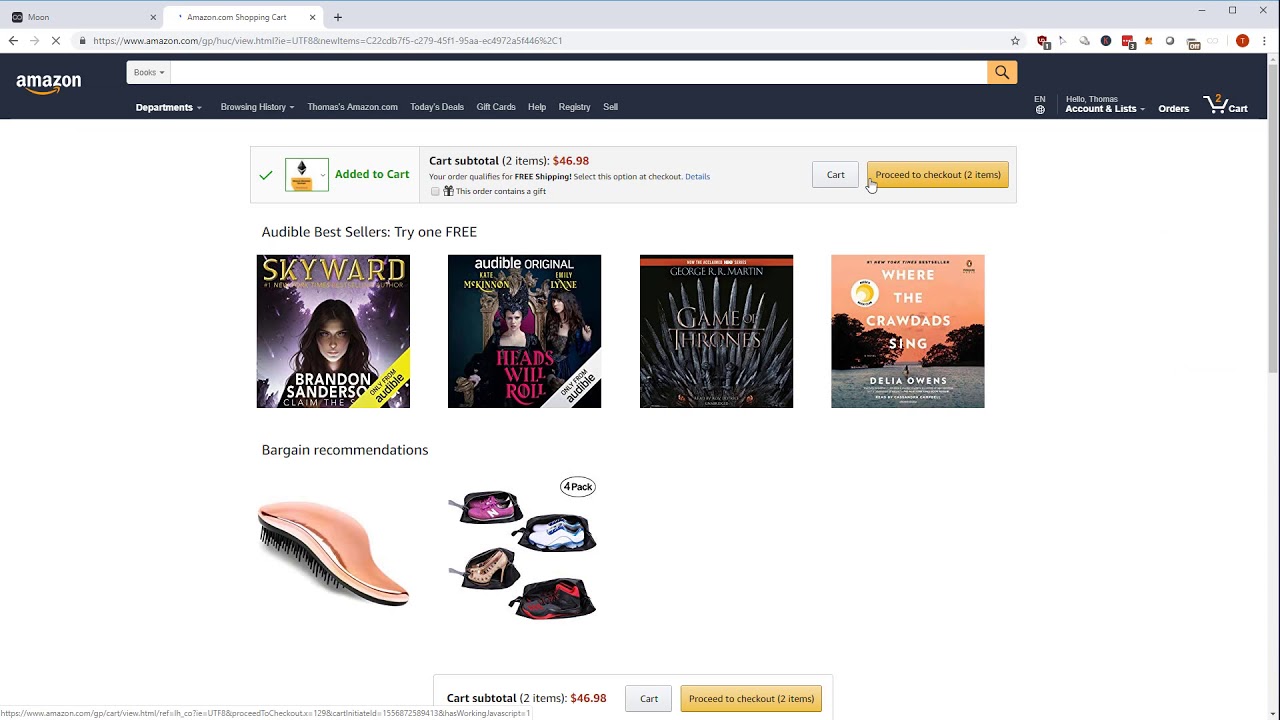Click the 'Bargain recommendations' heading
The width and height of the screenshot is (1280, 720).
(345, 450)
